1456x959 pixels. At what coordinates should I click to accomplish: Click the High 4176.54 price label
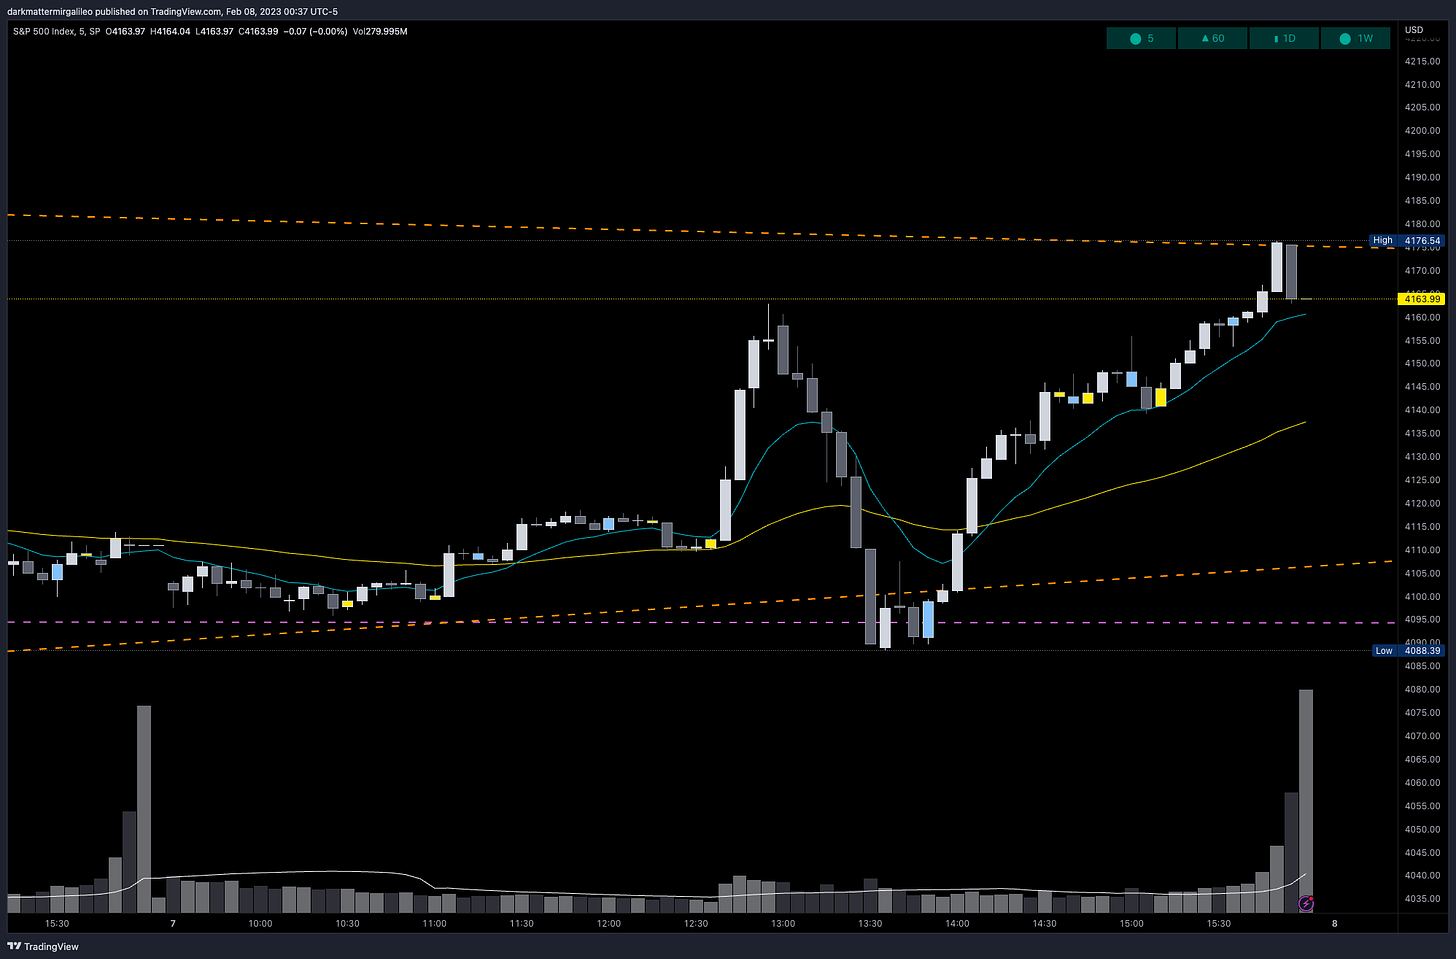1406,240
